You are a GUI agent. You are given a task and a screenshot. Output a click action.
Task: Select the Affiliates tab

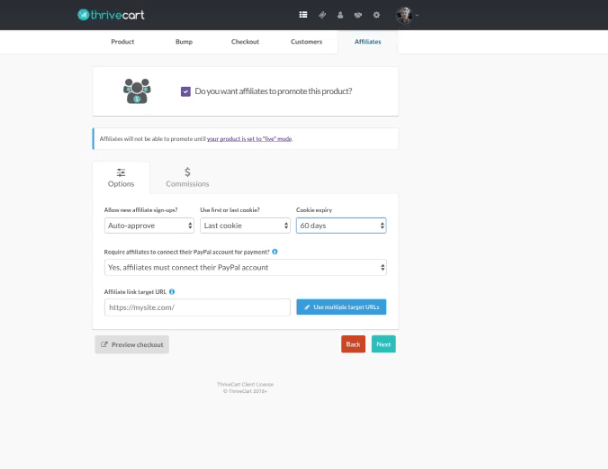[x=368, y=41]
